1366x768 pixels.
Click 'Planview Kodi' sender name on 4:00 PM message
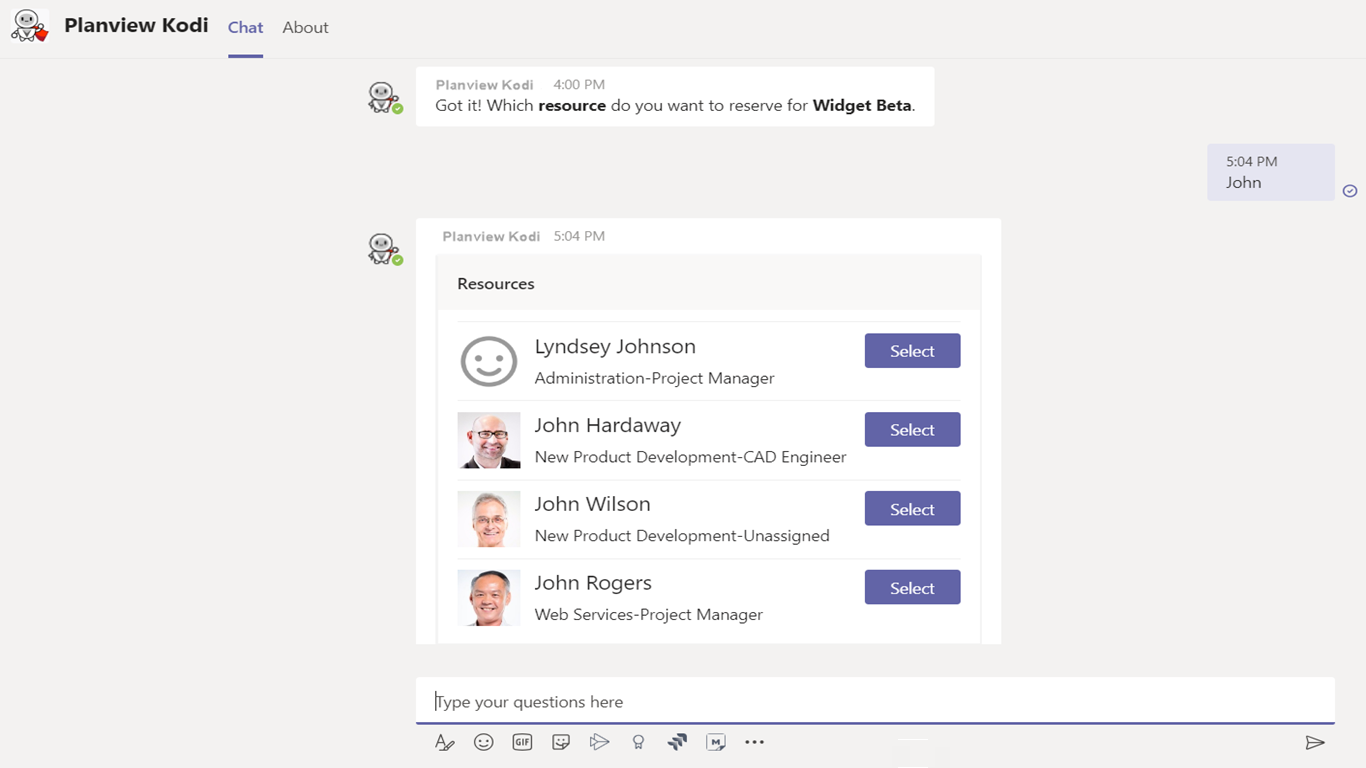click(x=485, y=85)
